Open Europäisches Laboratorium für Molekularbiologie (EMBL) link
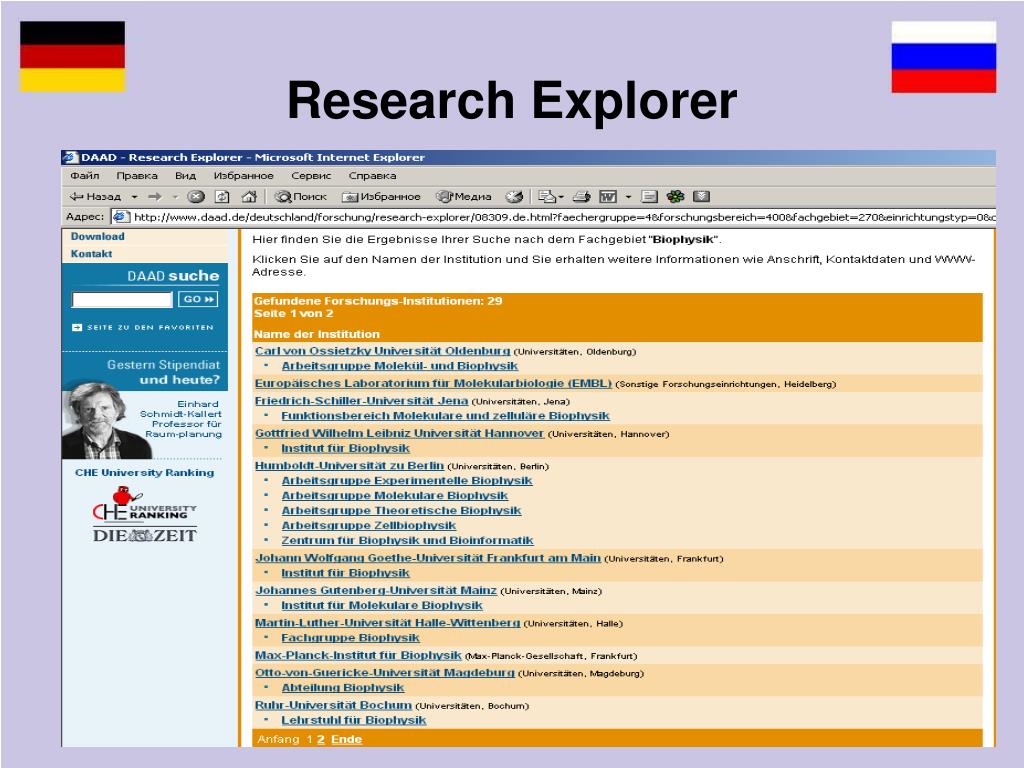This screenshot has width=1024, height=768. [x=433, y=383]
